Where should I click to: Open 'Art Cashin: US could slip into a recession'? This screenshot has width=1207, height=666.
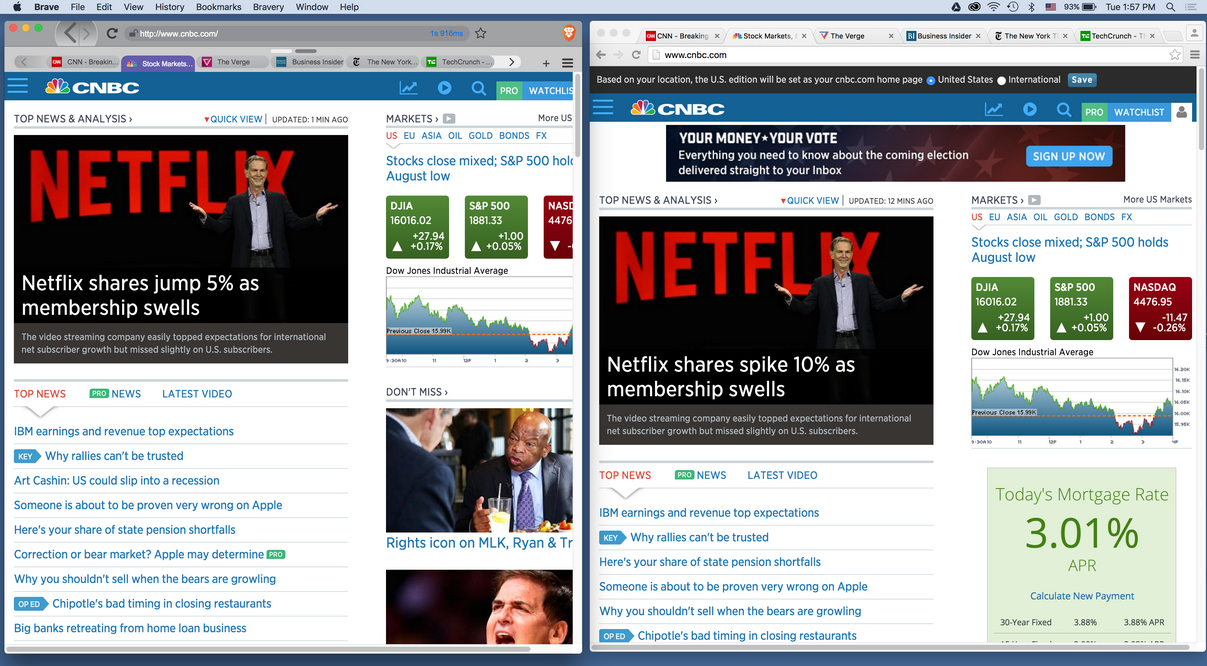tap(117, 481)
